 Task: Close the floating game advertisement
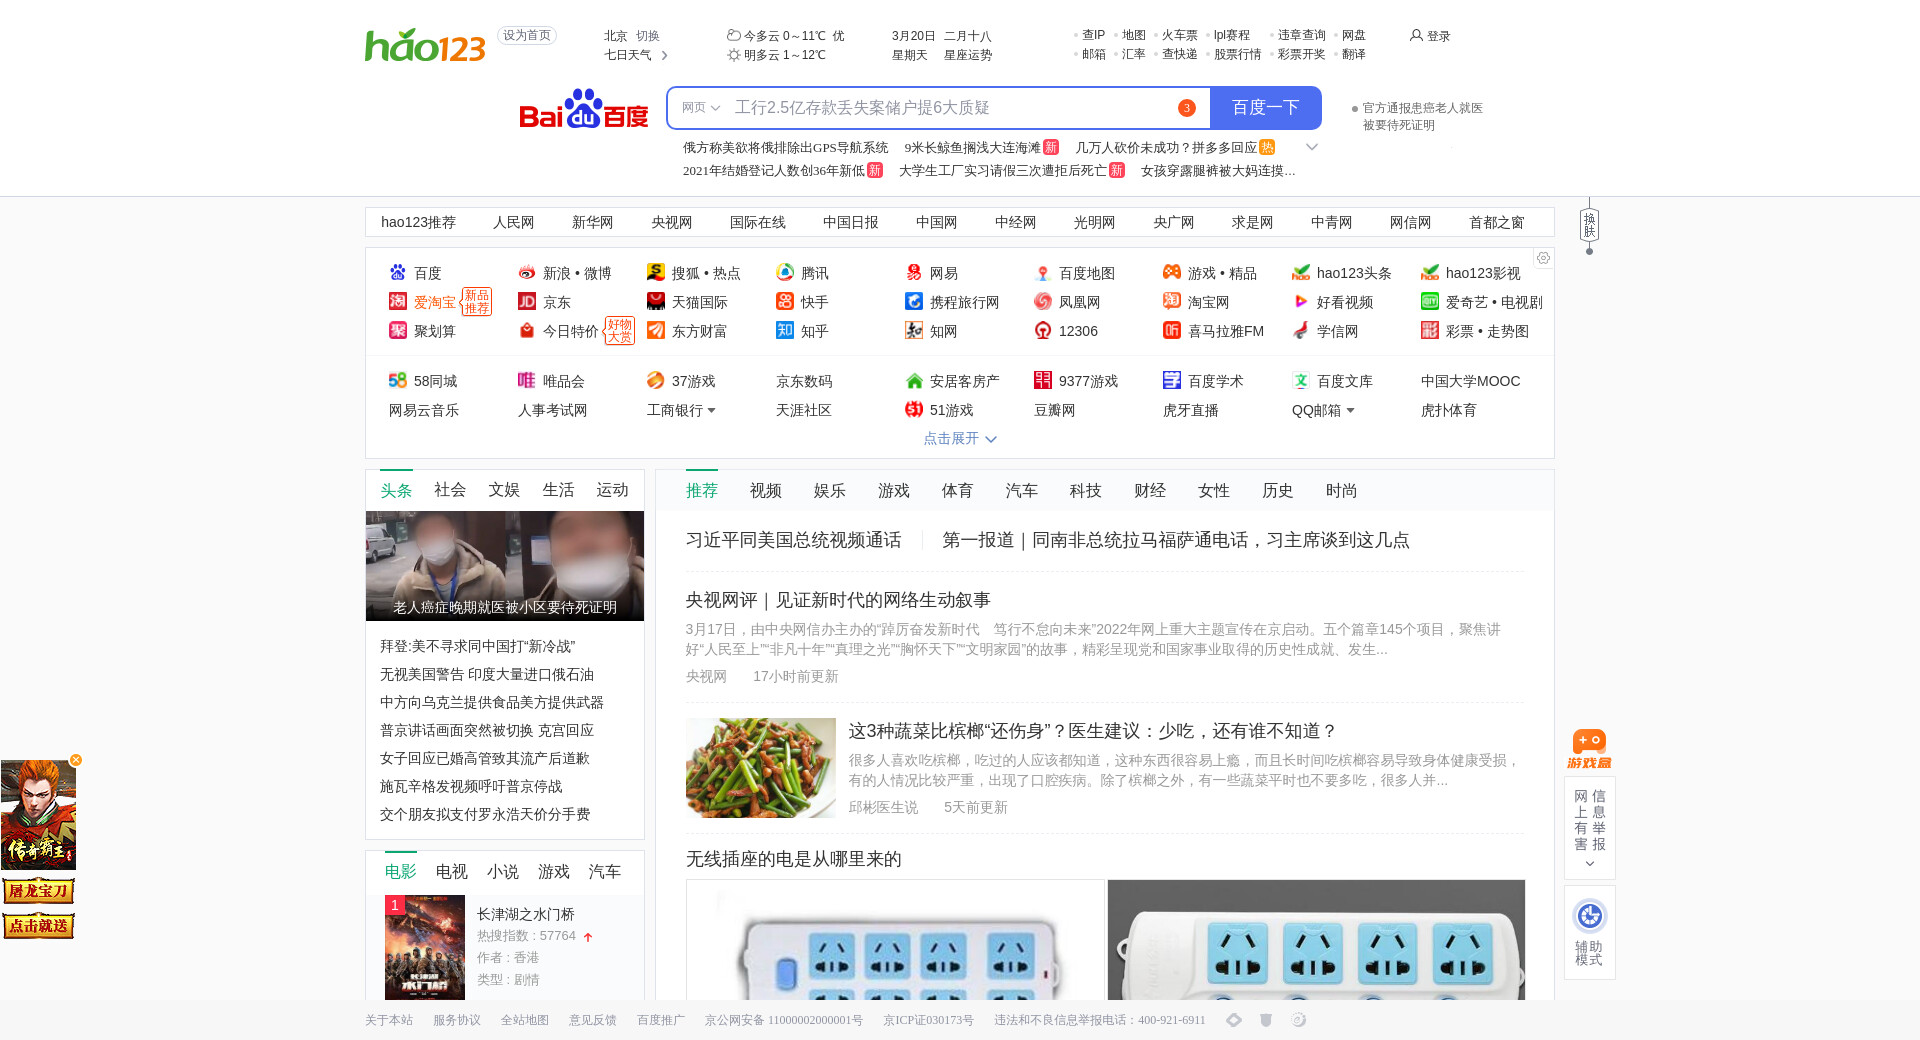(76, 760)
